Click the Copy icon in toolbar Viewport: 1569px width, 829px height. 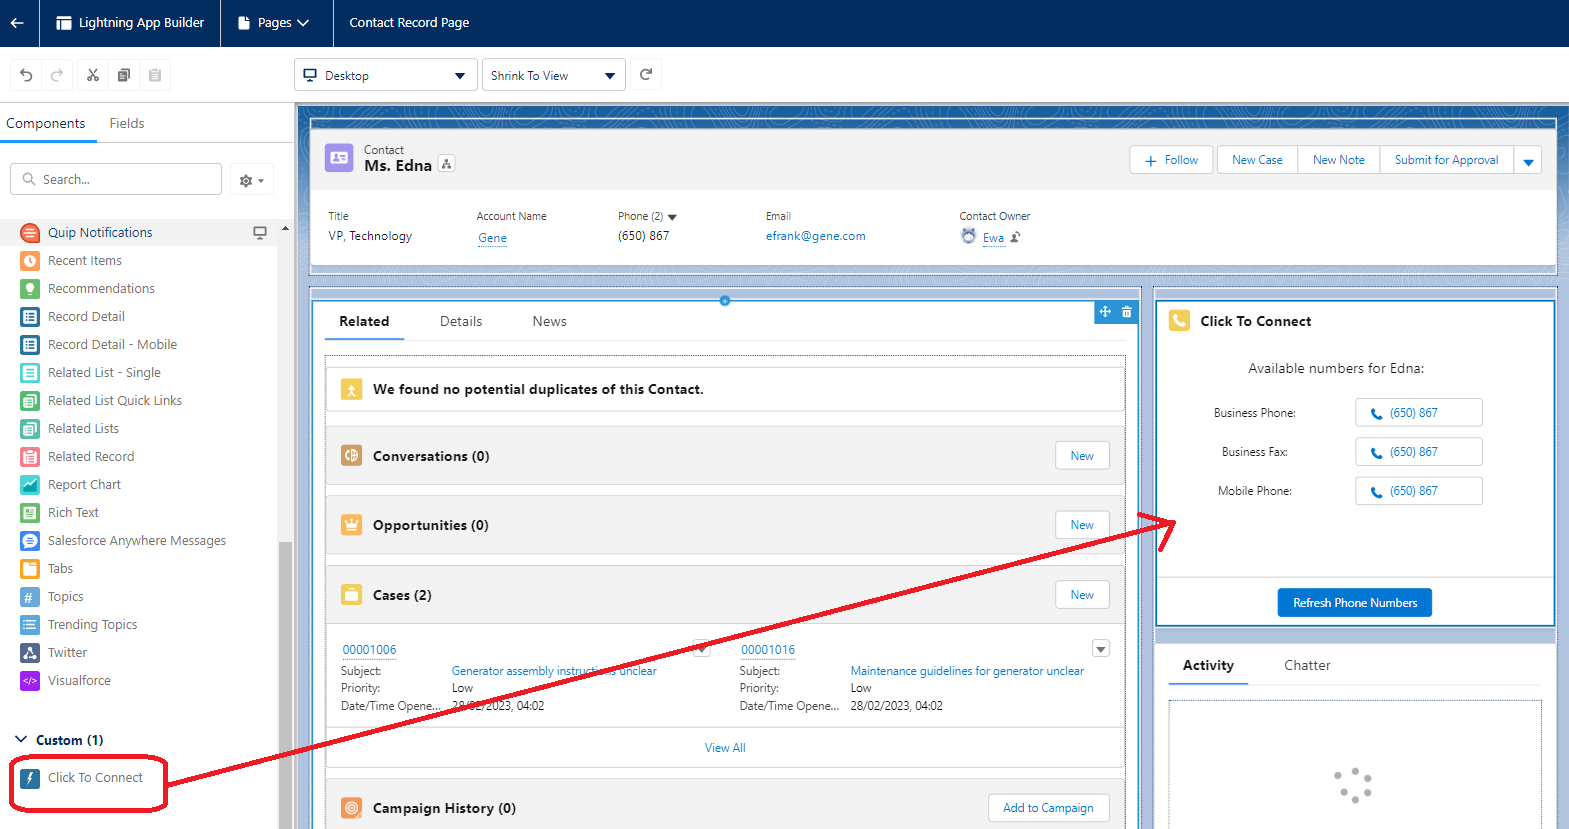coord(124,75)
